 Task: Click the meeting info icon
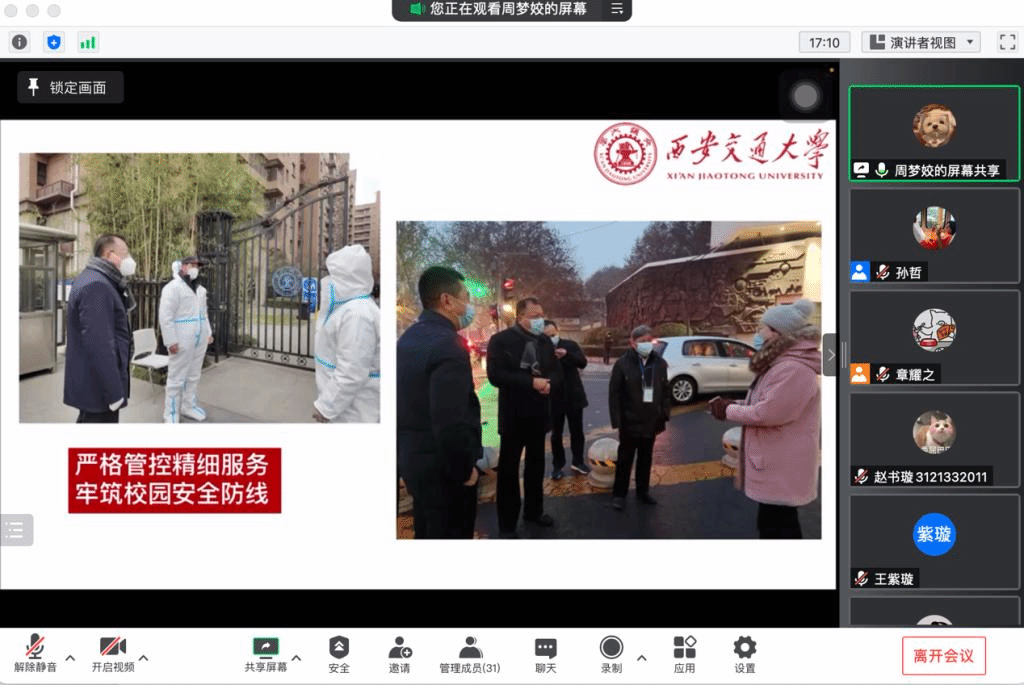pyautogui.click(x=20, y=42)
